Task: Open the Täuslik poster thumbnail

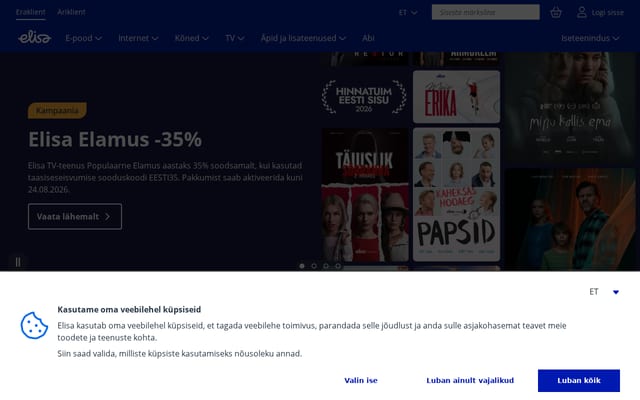Action: click(365, 195)
